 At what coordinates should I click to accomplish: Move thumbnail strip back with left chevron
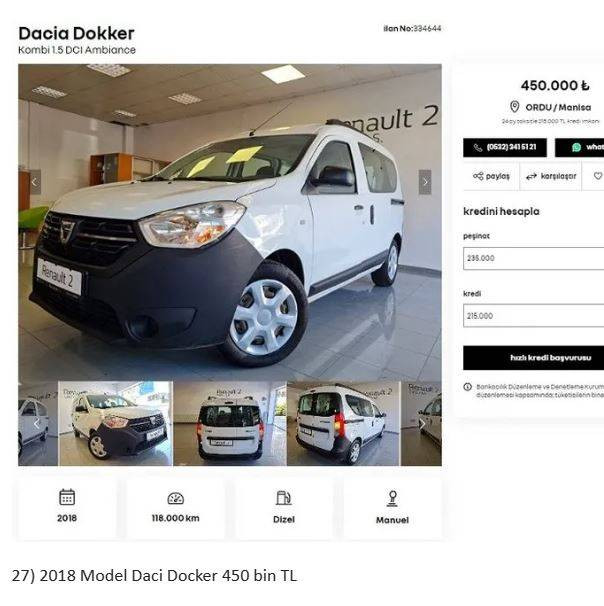pyautogui.click(x=36, y=424)
